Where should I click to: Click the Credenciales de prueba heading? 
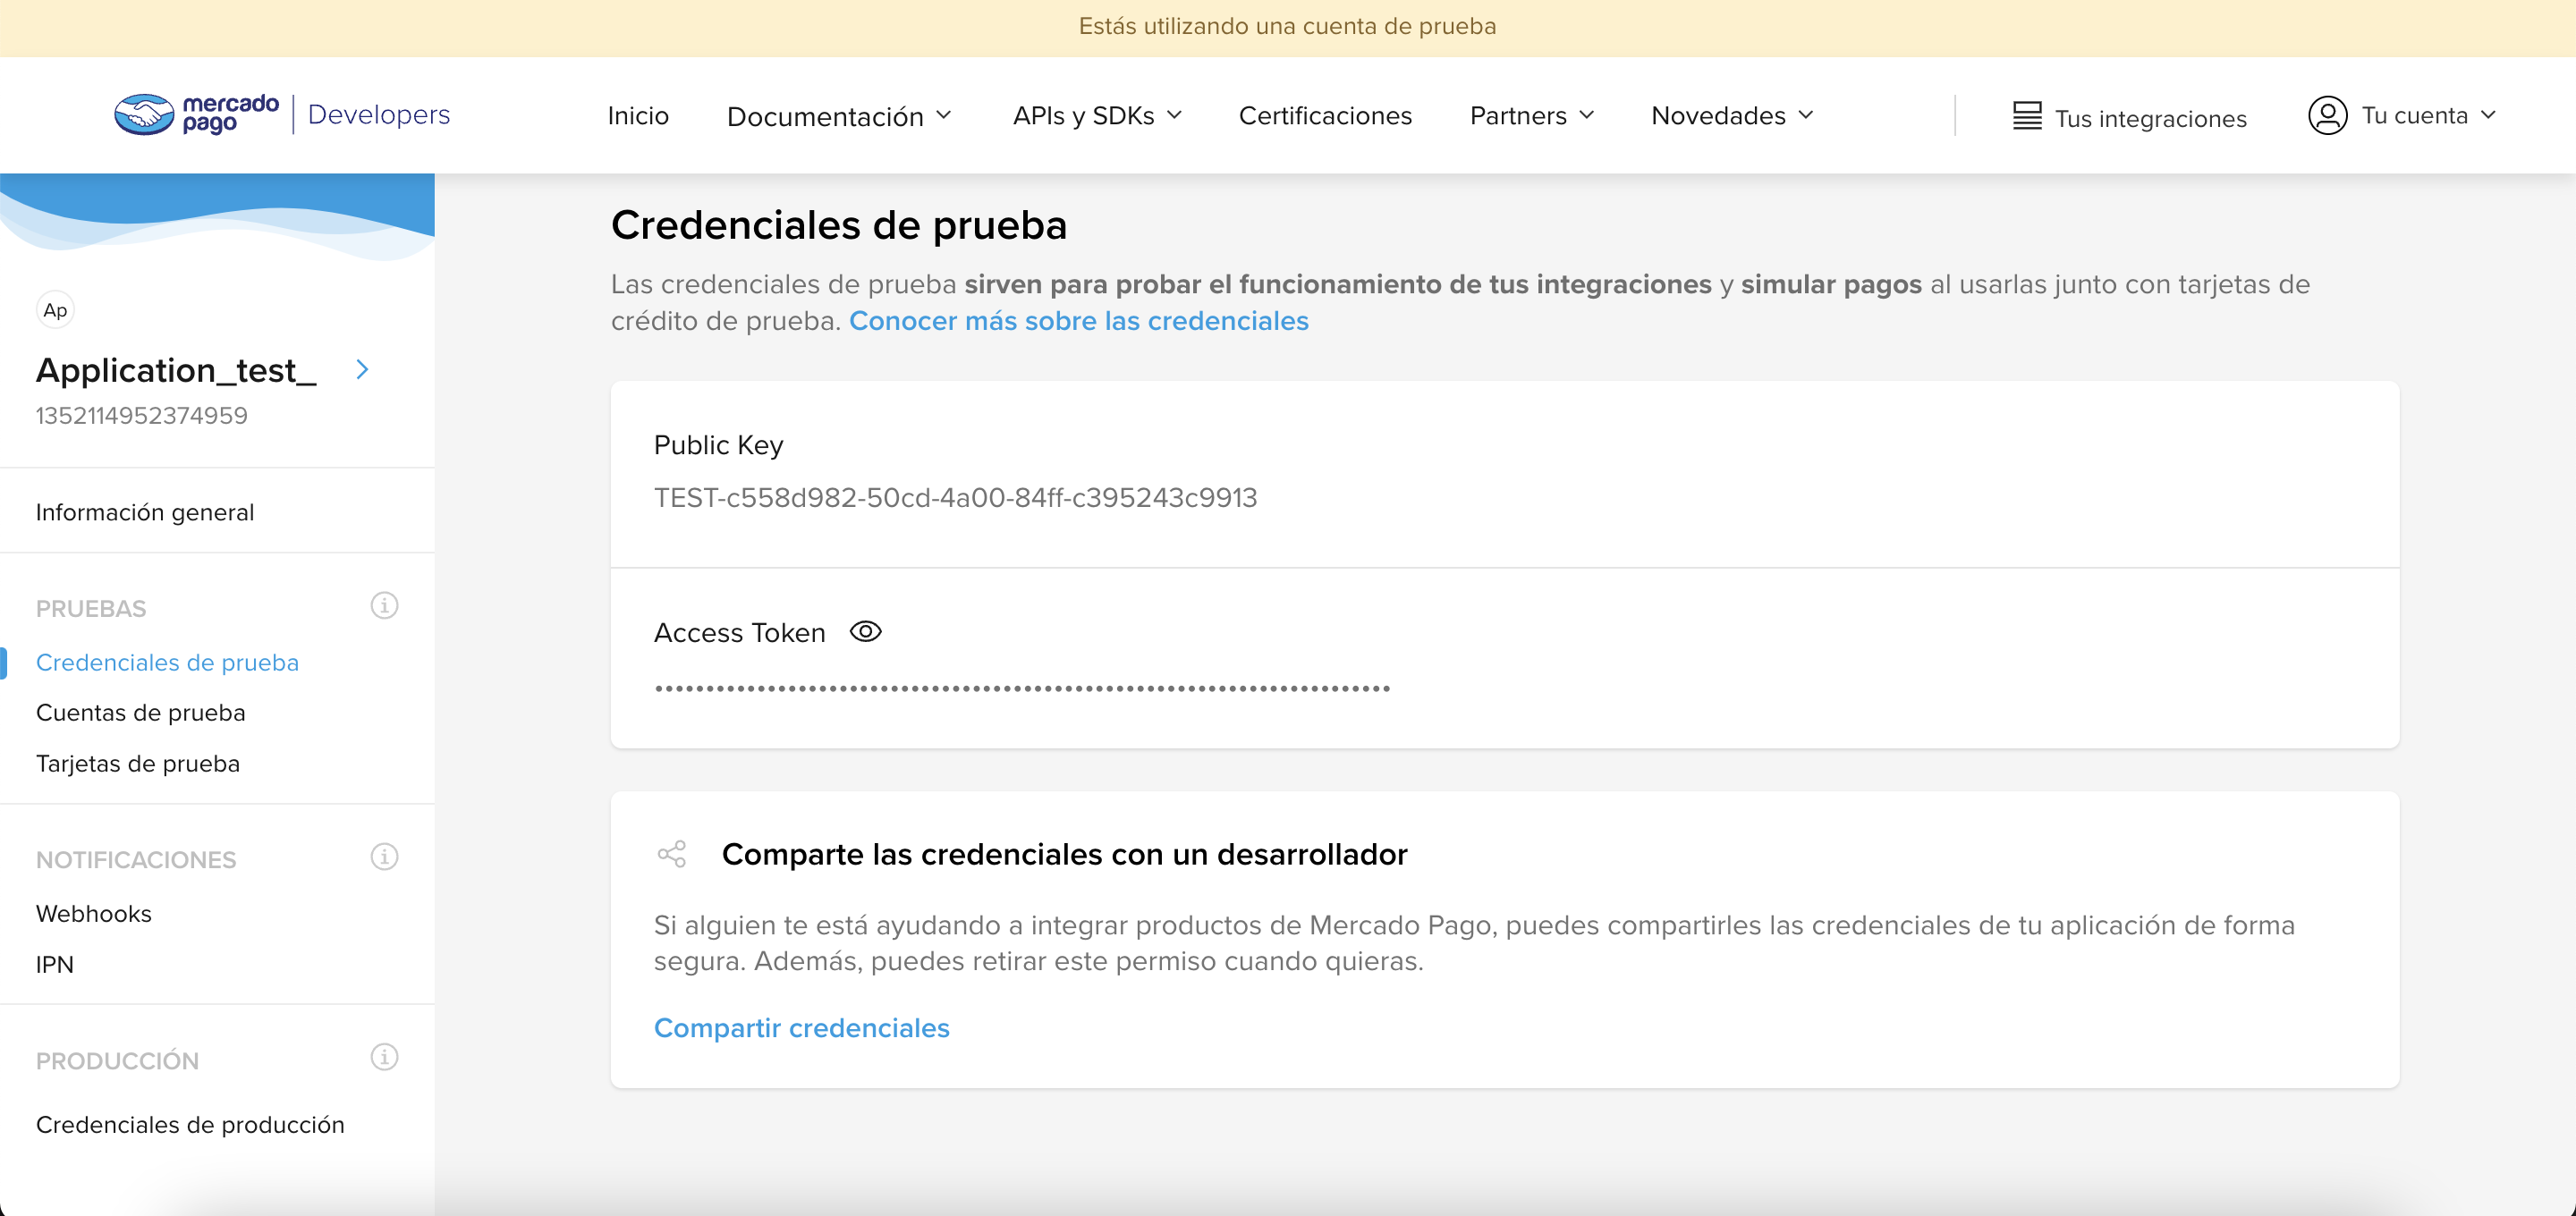coord(839,225)
